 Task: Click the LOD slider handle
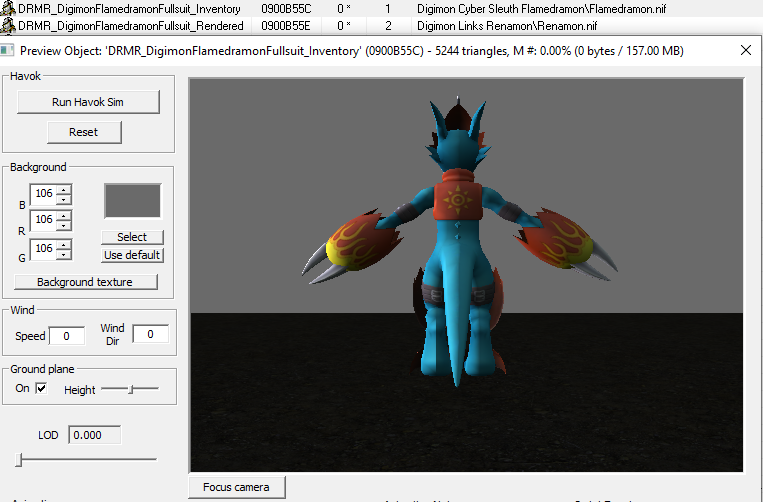tap(18, 459)
